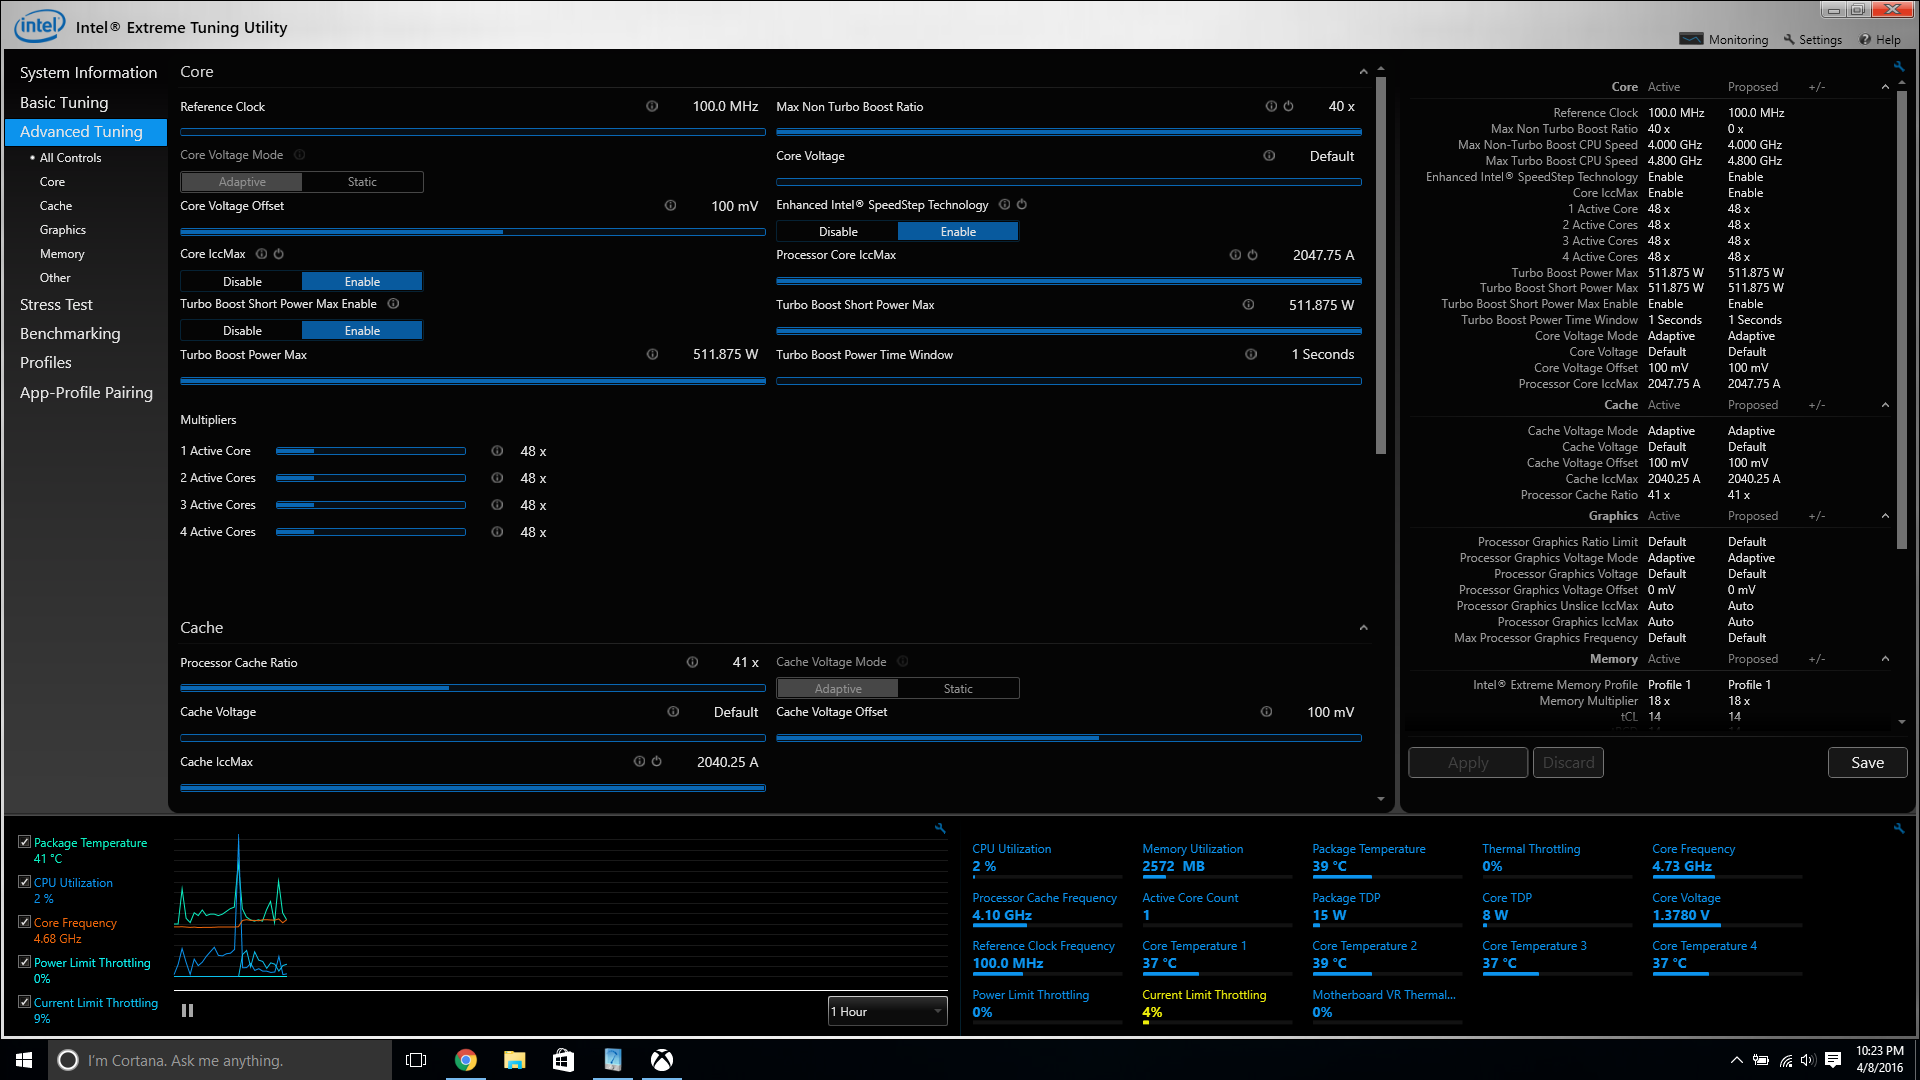Viewport: 1920px width, 1080px height.
Task: Open the Xbox app in taskbar
Action: click(662, 1060)
